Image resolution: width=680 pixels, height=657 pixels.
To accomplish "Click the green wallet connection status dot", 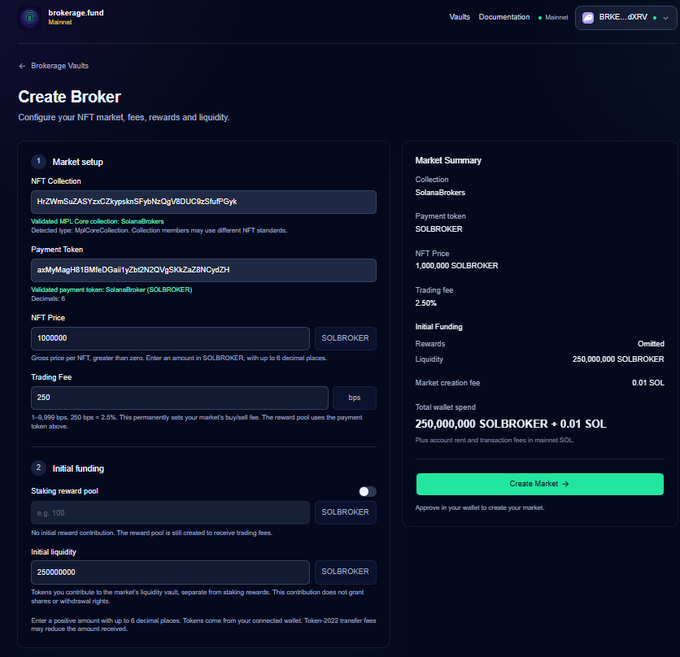I will (x=655, y=18).
